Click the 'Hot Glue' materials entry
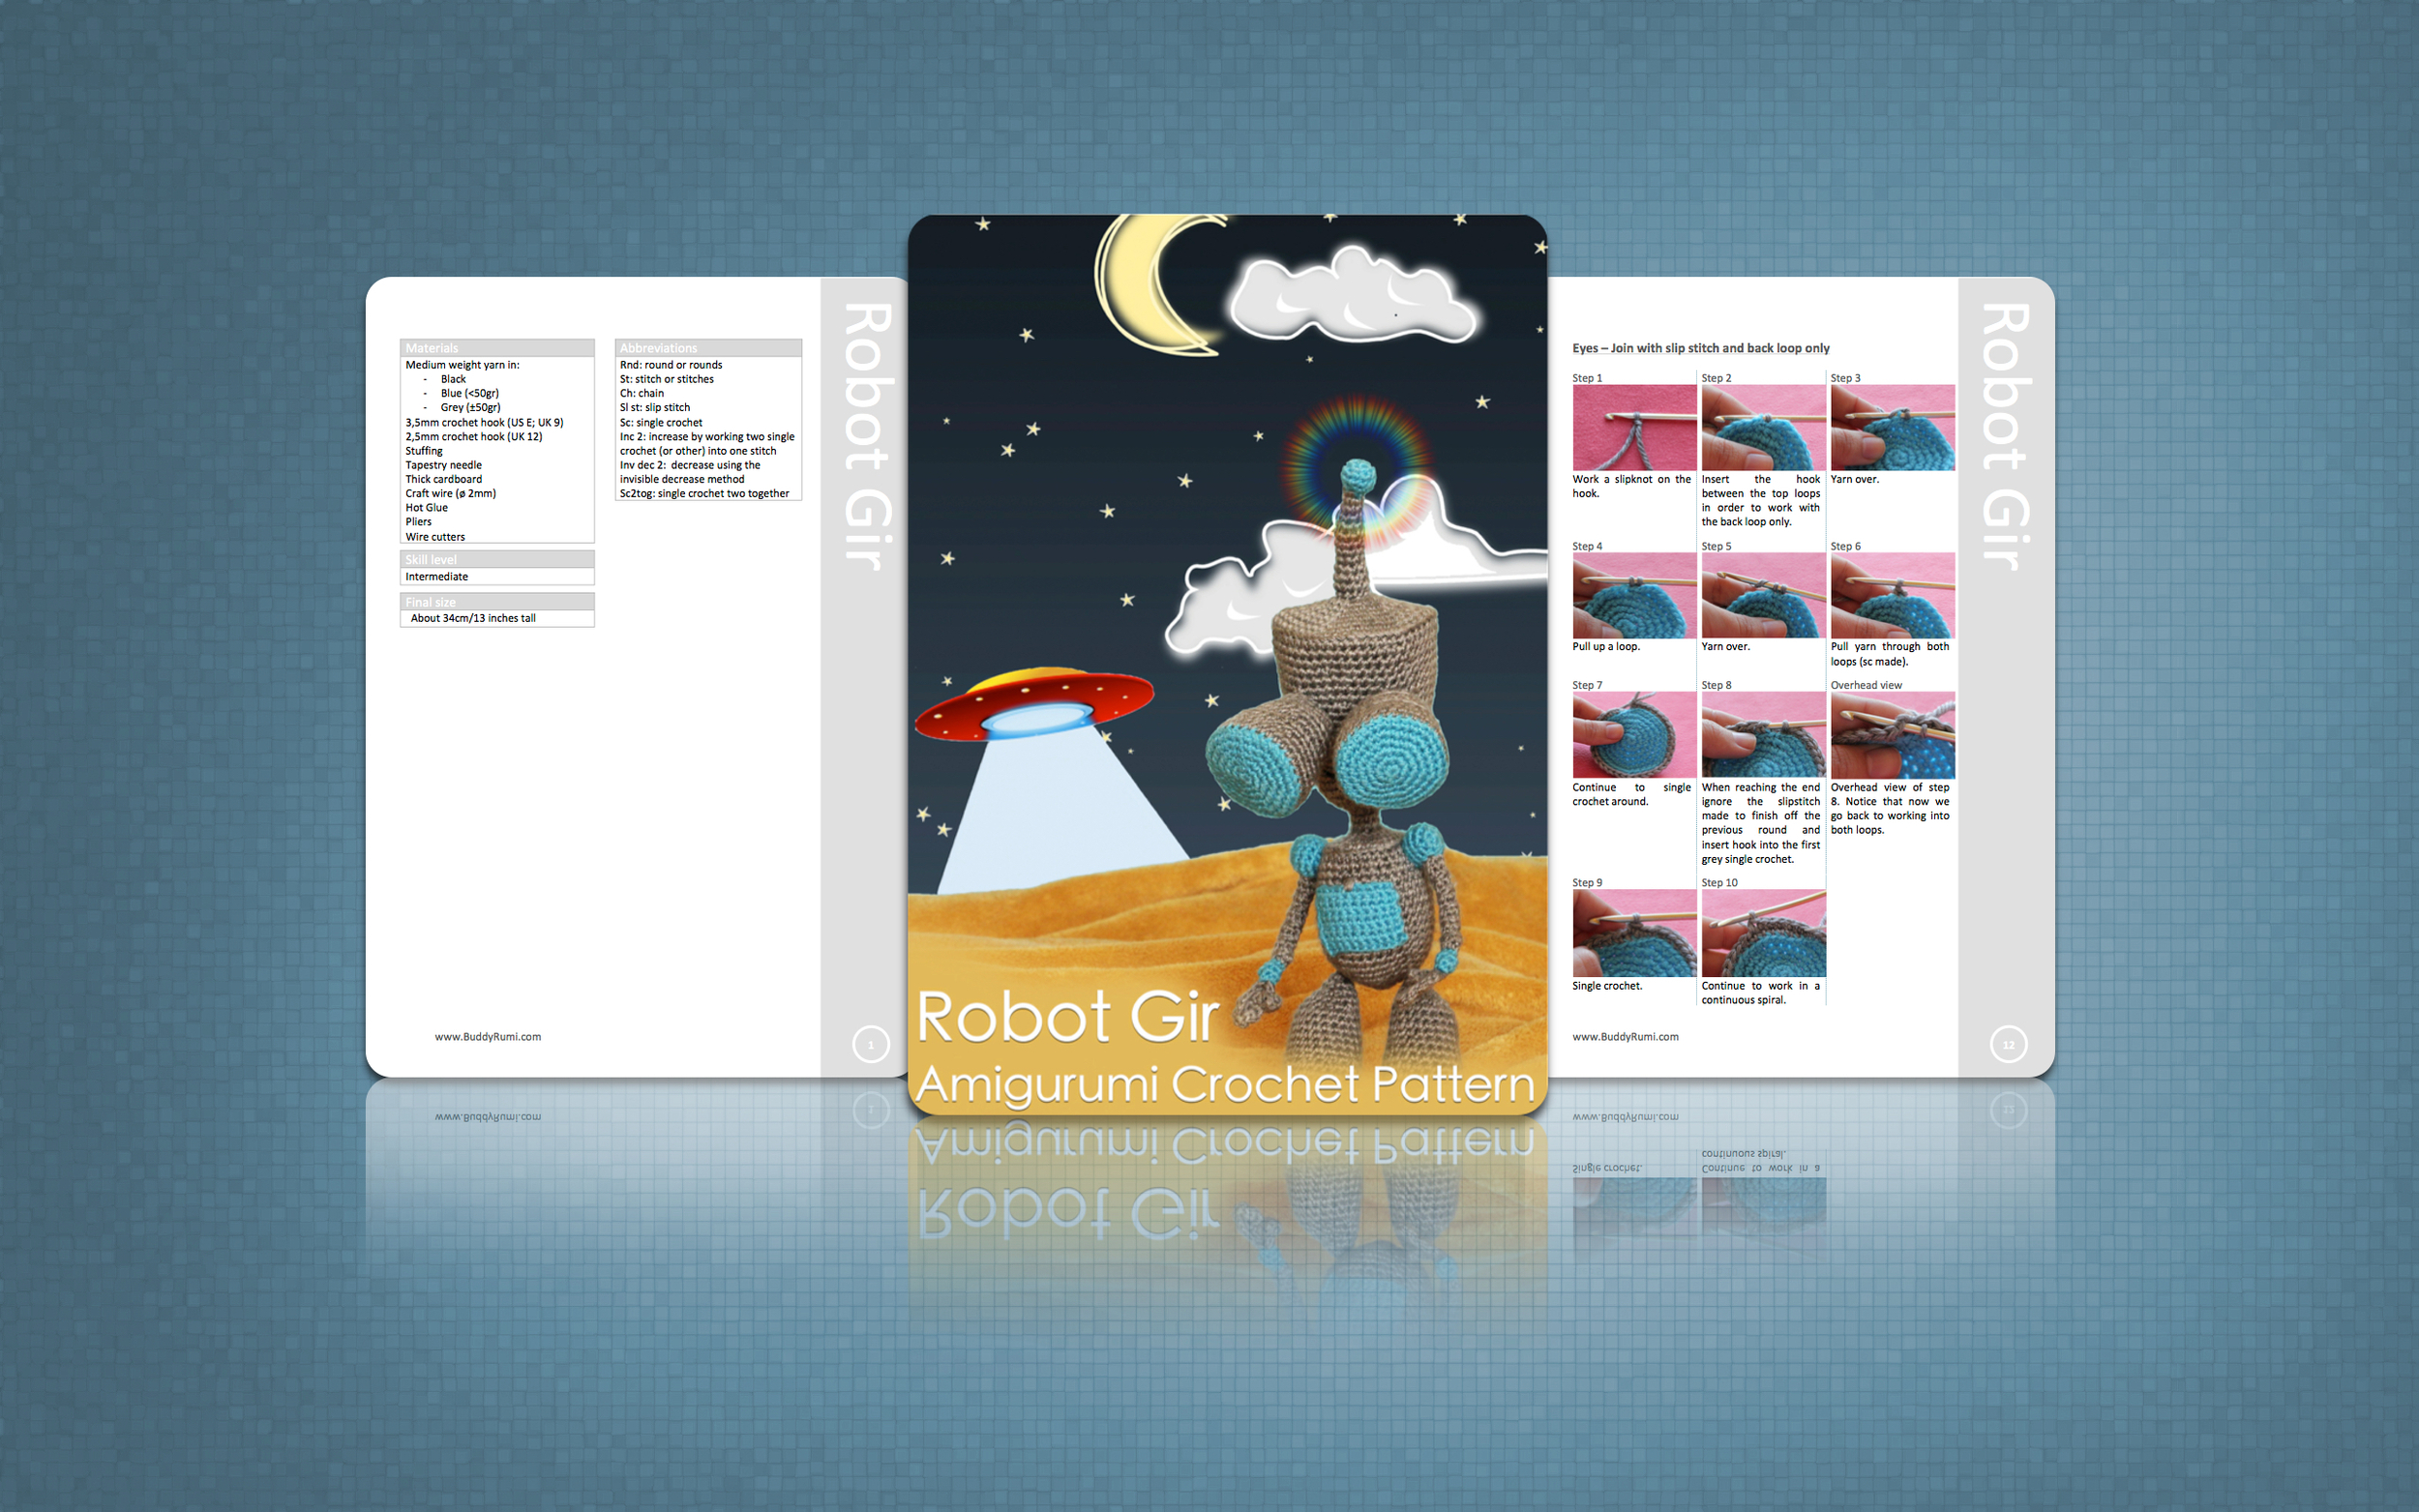 point(427,508)
